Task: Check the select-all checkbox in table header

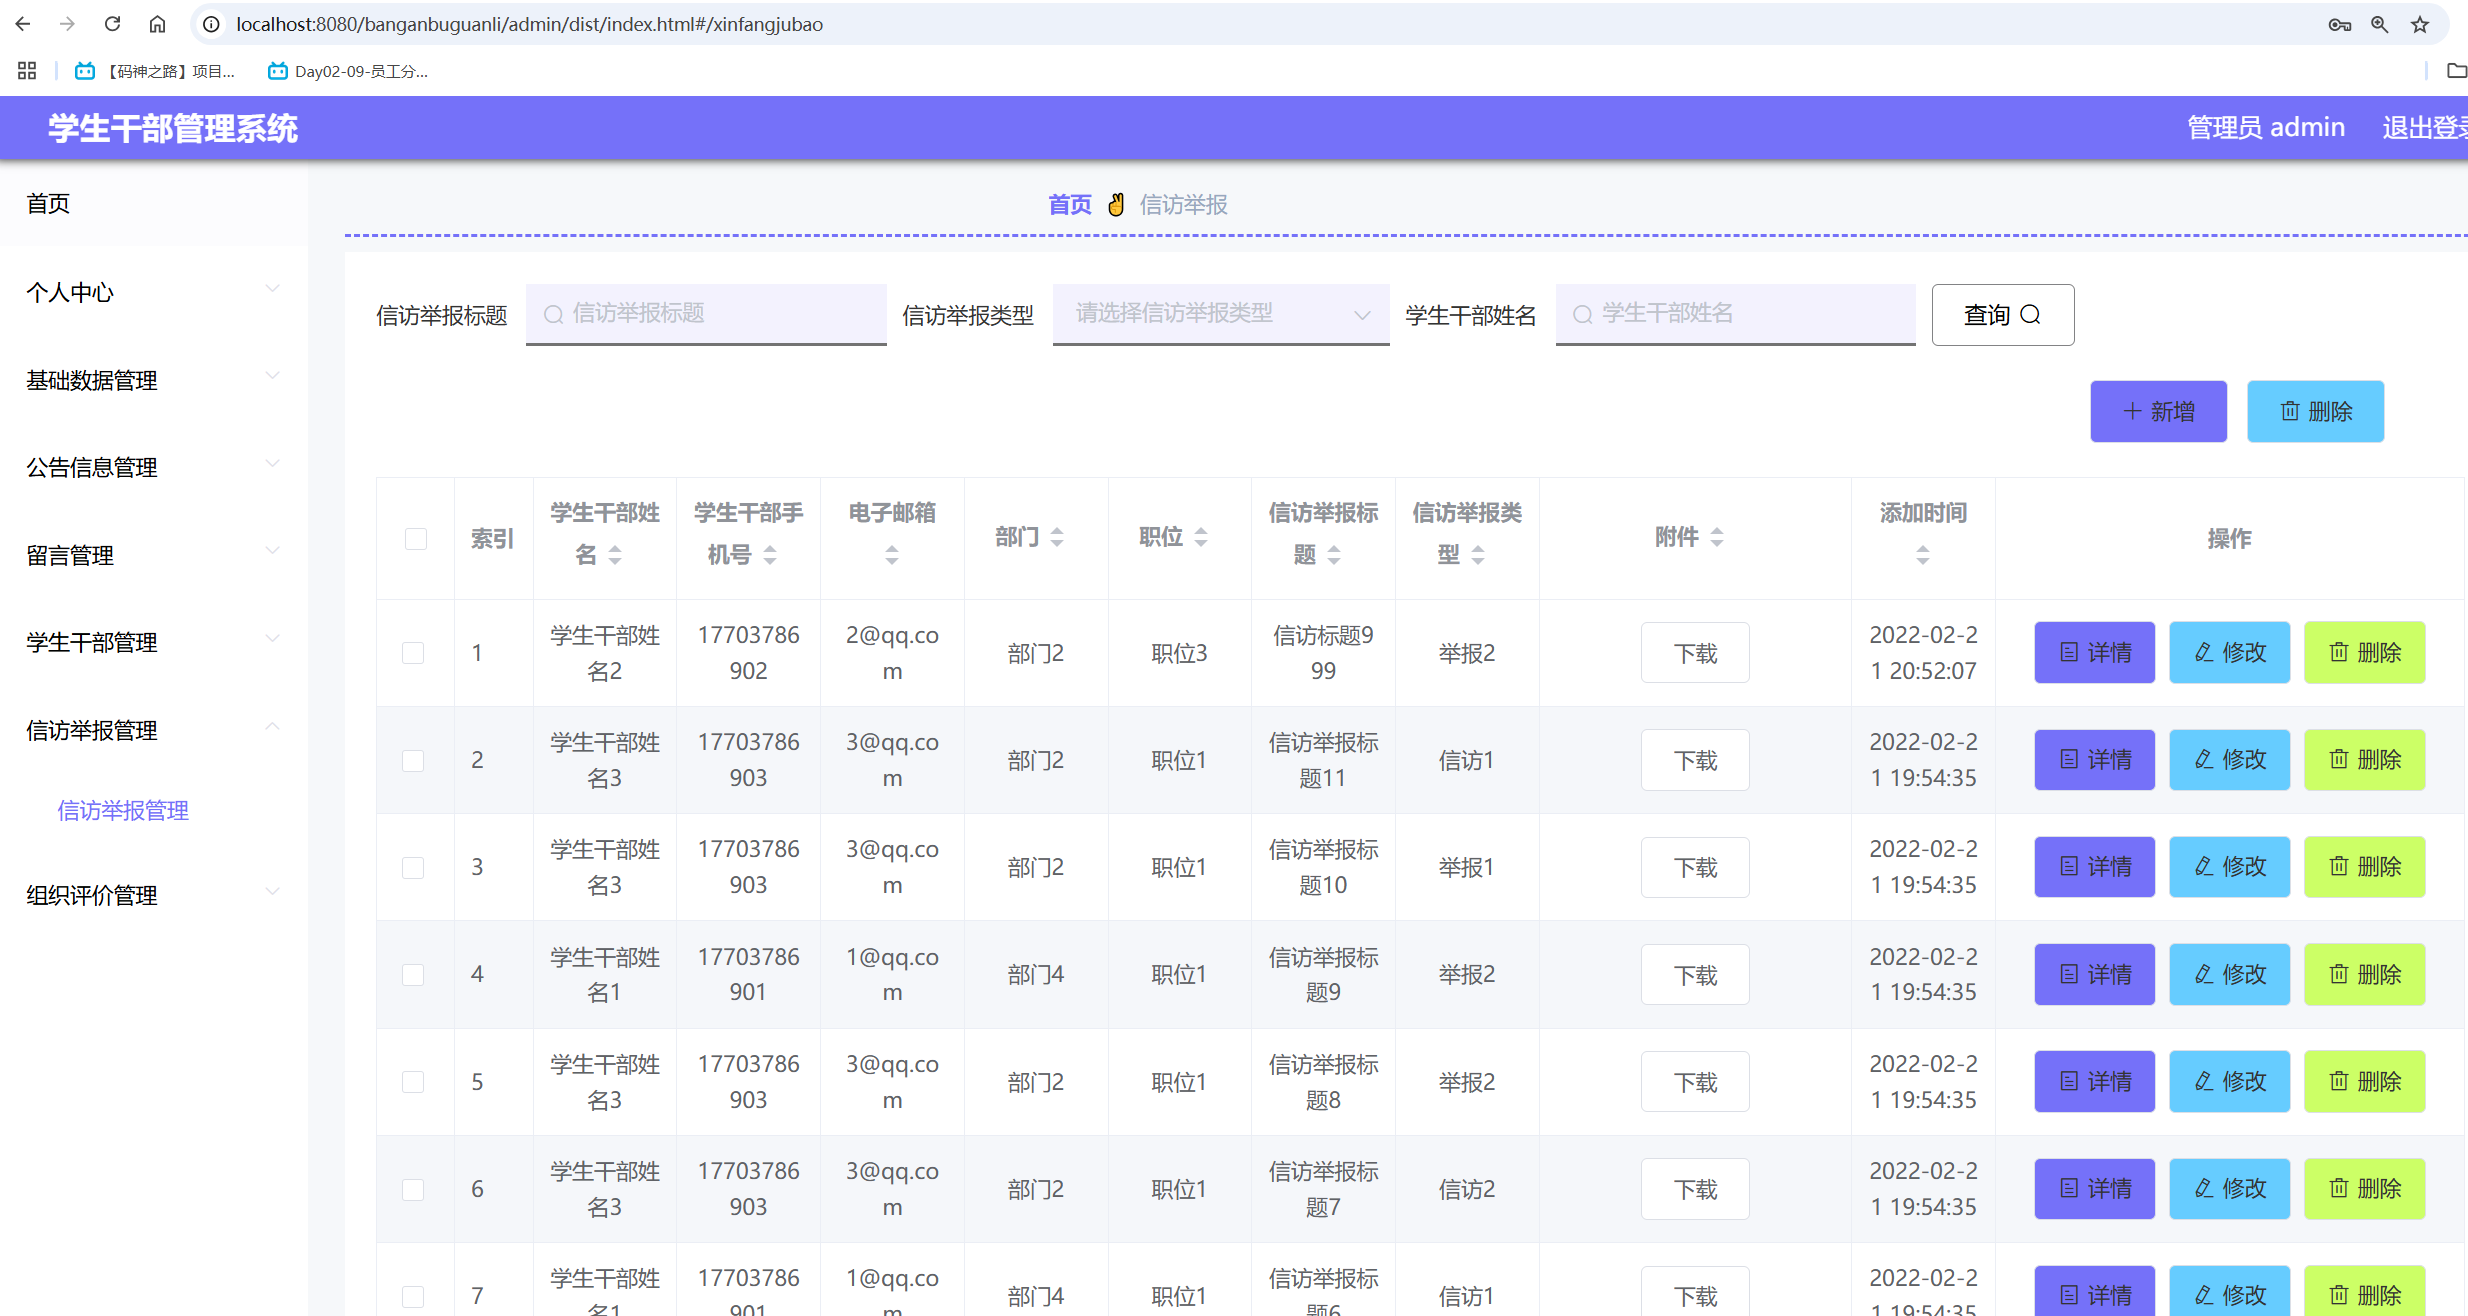Action: tap(415, 539)
